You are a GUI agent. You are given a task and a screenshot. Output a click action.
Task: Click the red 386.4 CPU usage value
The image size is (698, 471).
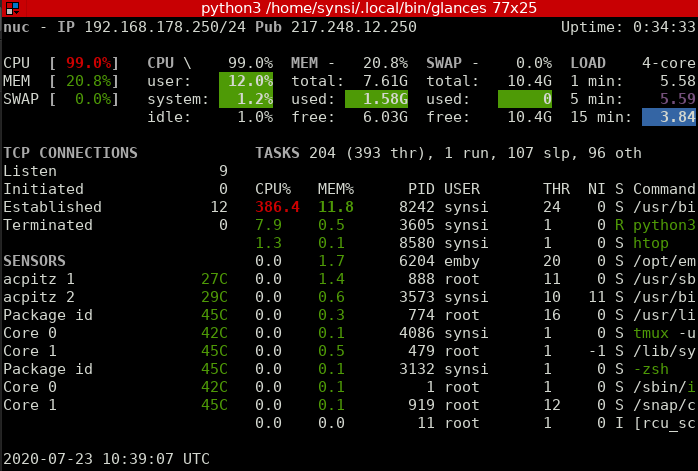(277, 207)
